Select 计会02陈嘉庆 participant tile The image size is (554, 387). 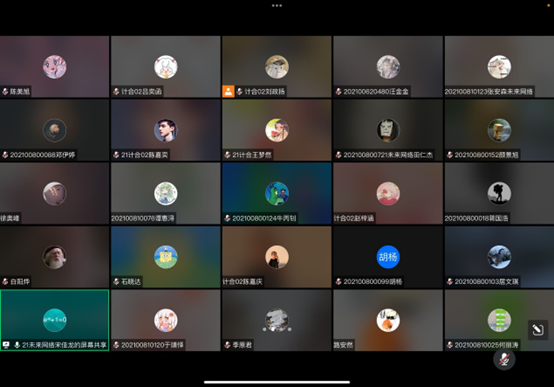(x=277, y=257)
